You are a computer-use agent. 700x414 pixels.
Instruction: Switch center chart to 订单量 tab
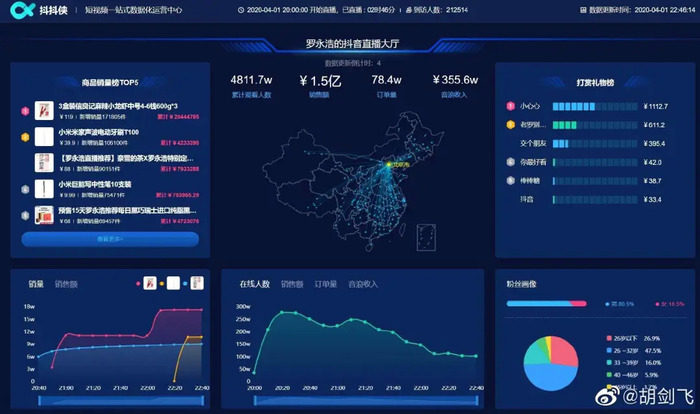coord(326,284)
